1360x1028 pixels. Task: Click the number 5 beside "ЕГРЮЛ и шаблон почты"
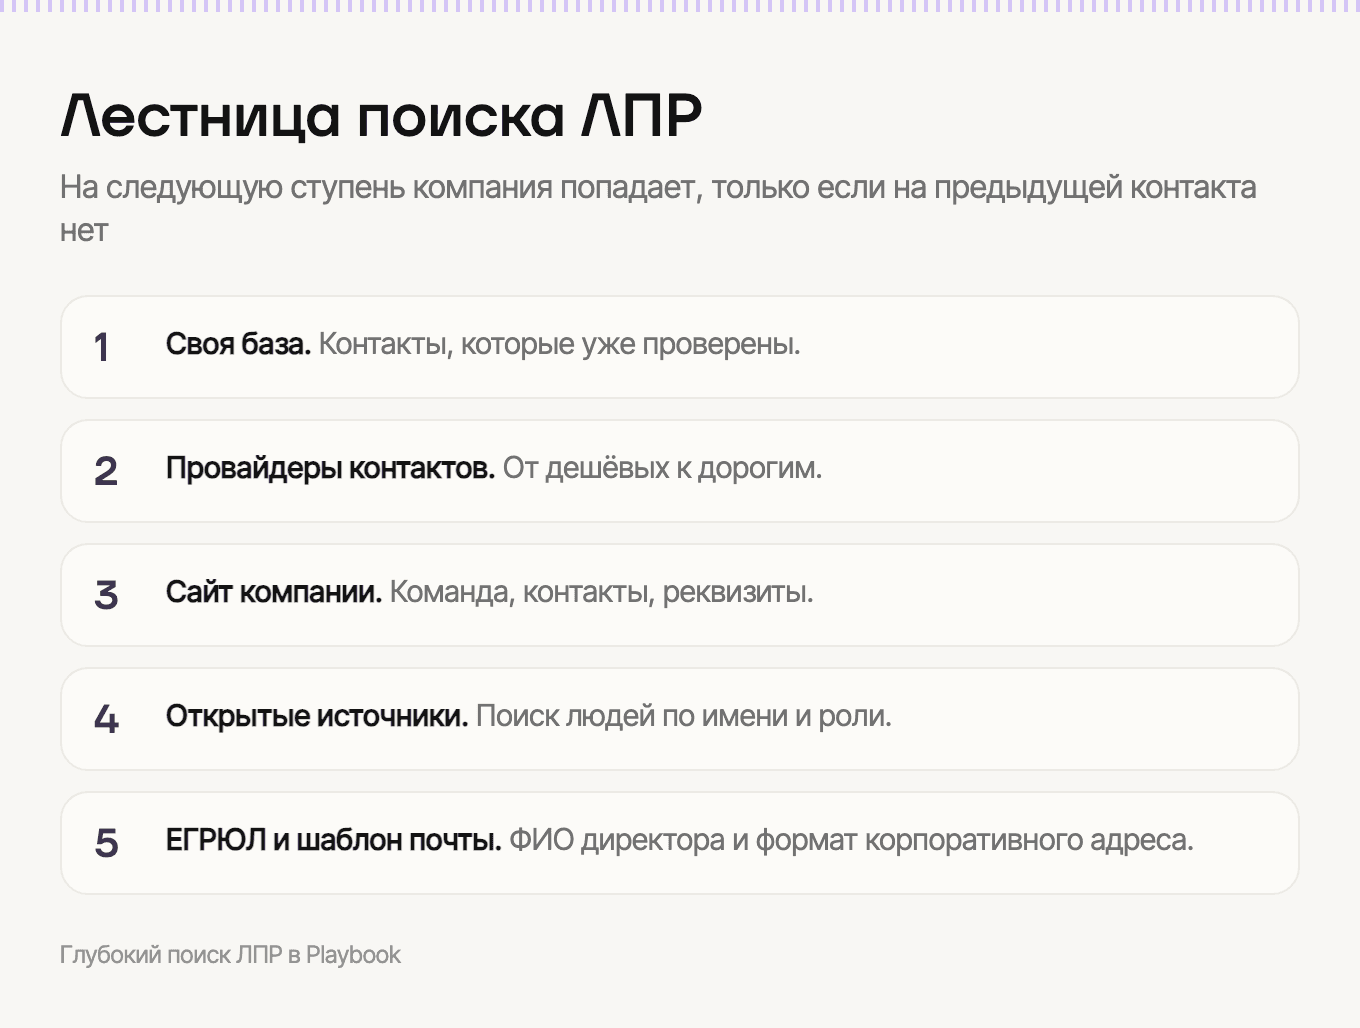(106, 844)
